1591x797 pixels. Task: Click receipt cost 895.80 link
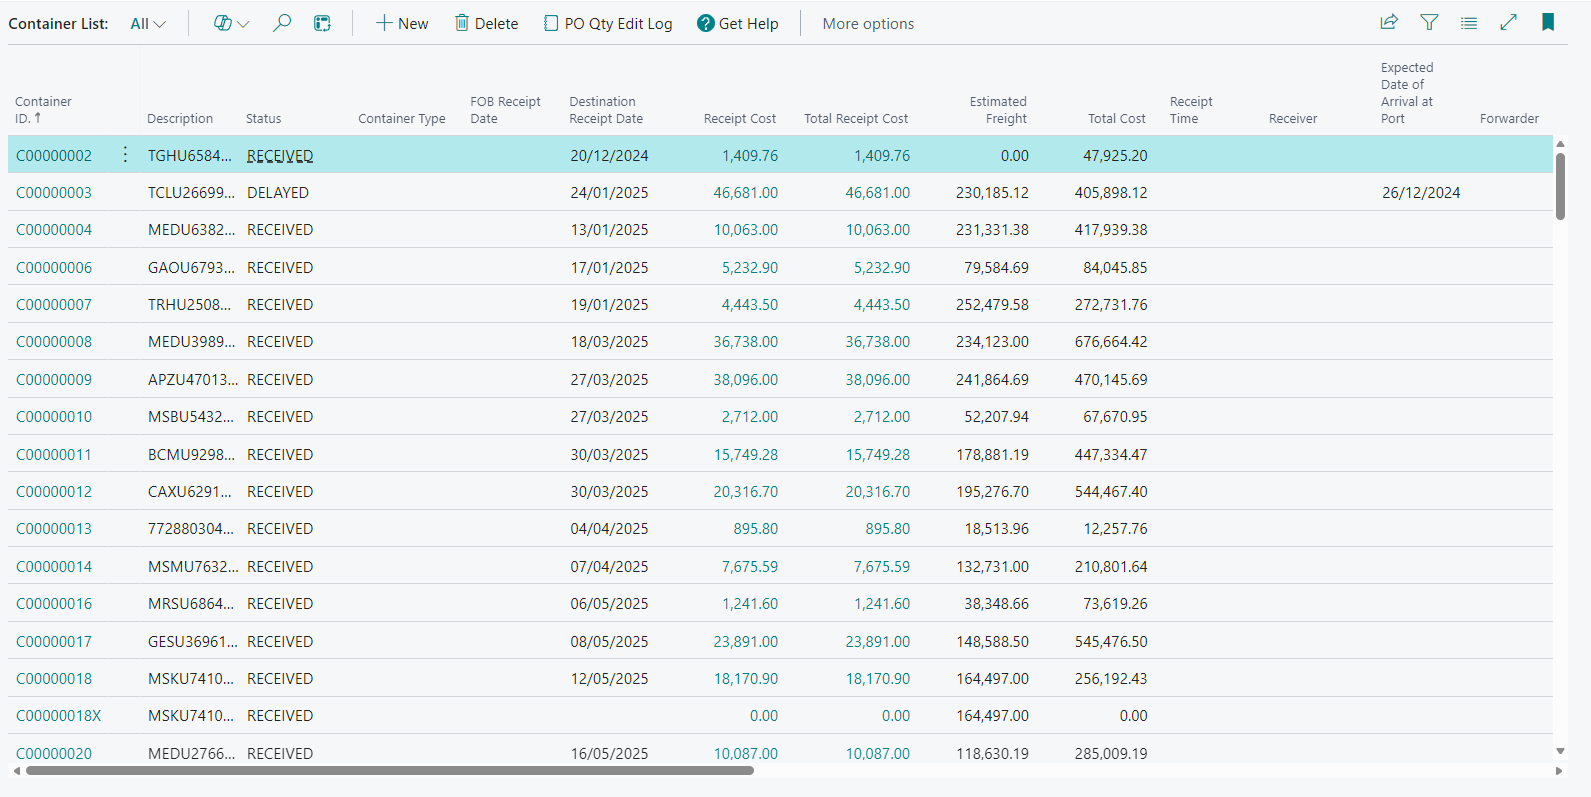pyautogui.click(x=755, y=528)
